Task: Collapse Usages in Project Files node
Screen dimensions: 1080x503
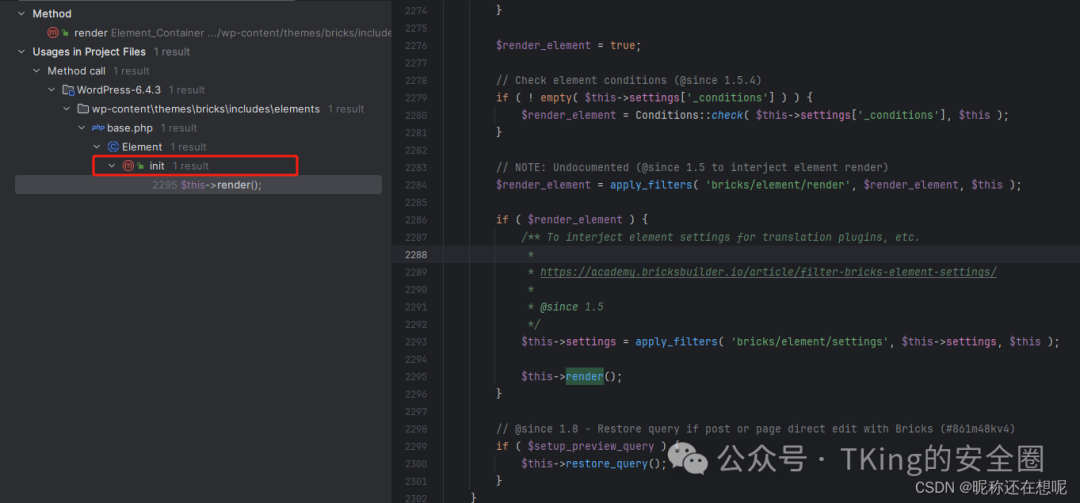Action: tap(21, 52)
